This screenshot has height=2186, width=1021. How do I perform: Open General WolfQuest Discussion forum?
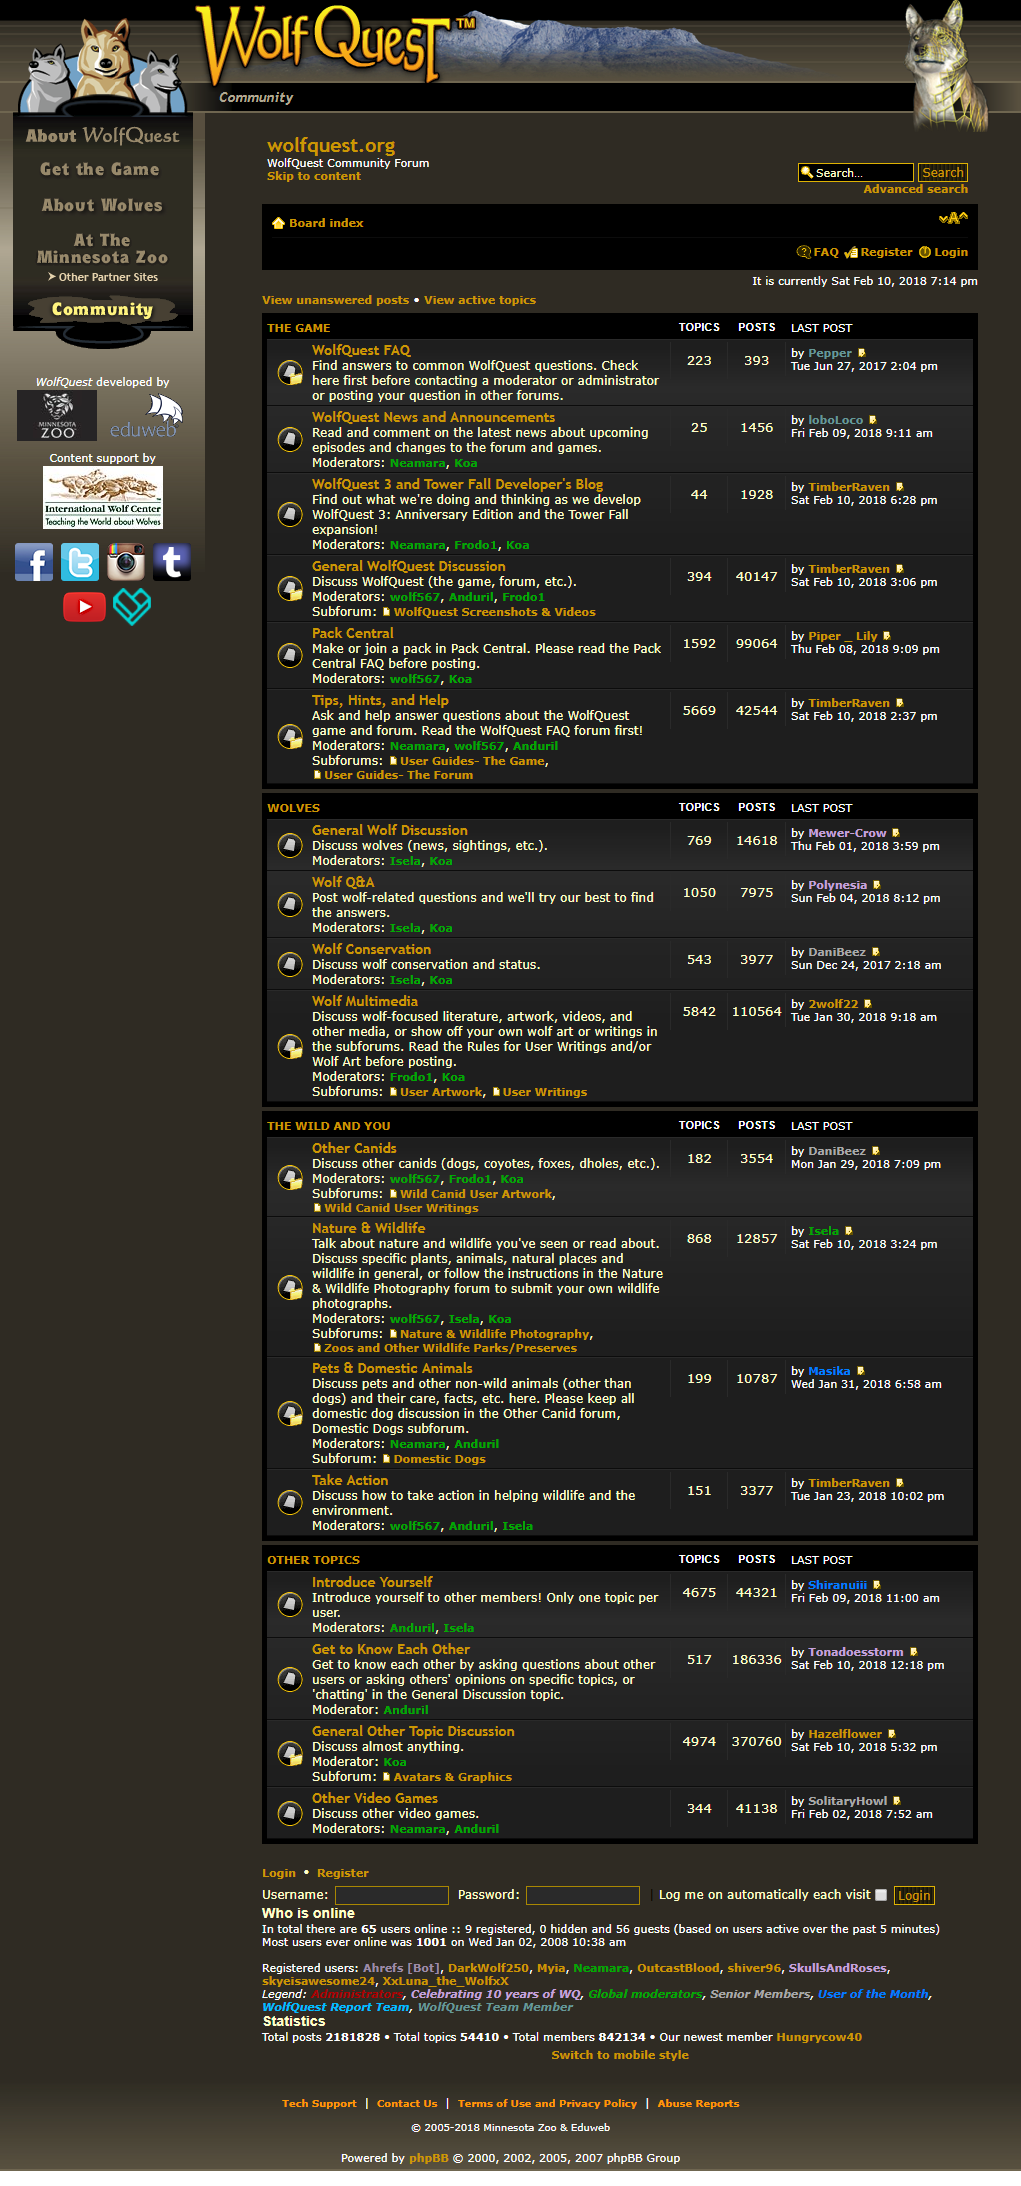coord(408,566)
